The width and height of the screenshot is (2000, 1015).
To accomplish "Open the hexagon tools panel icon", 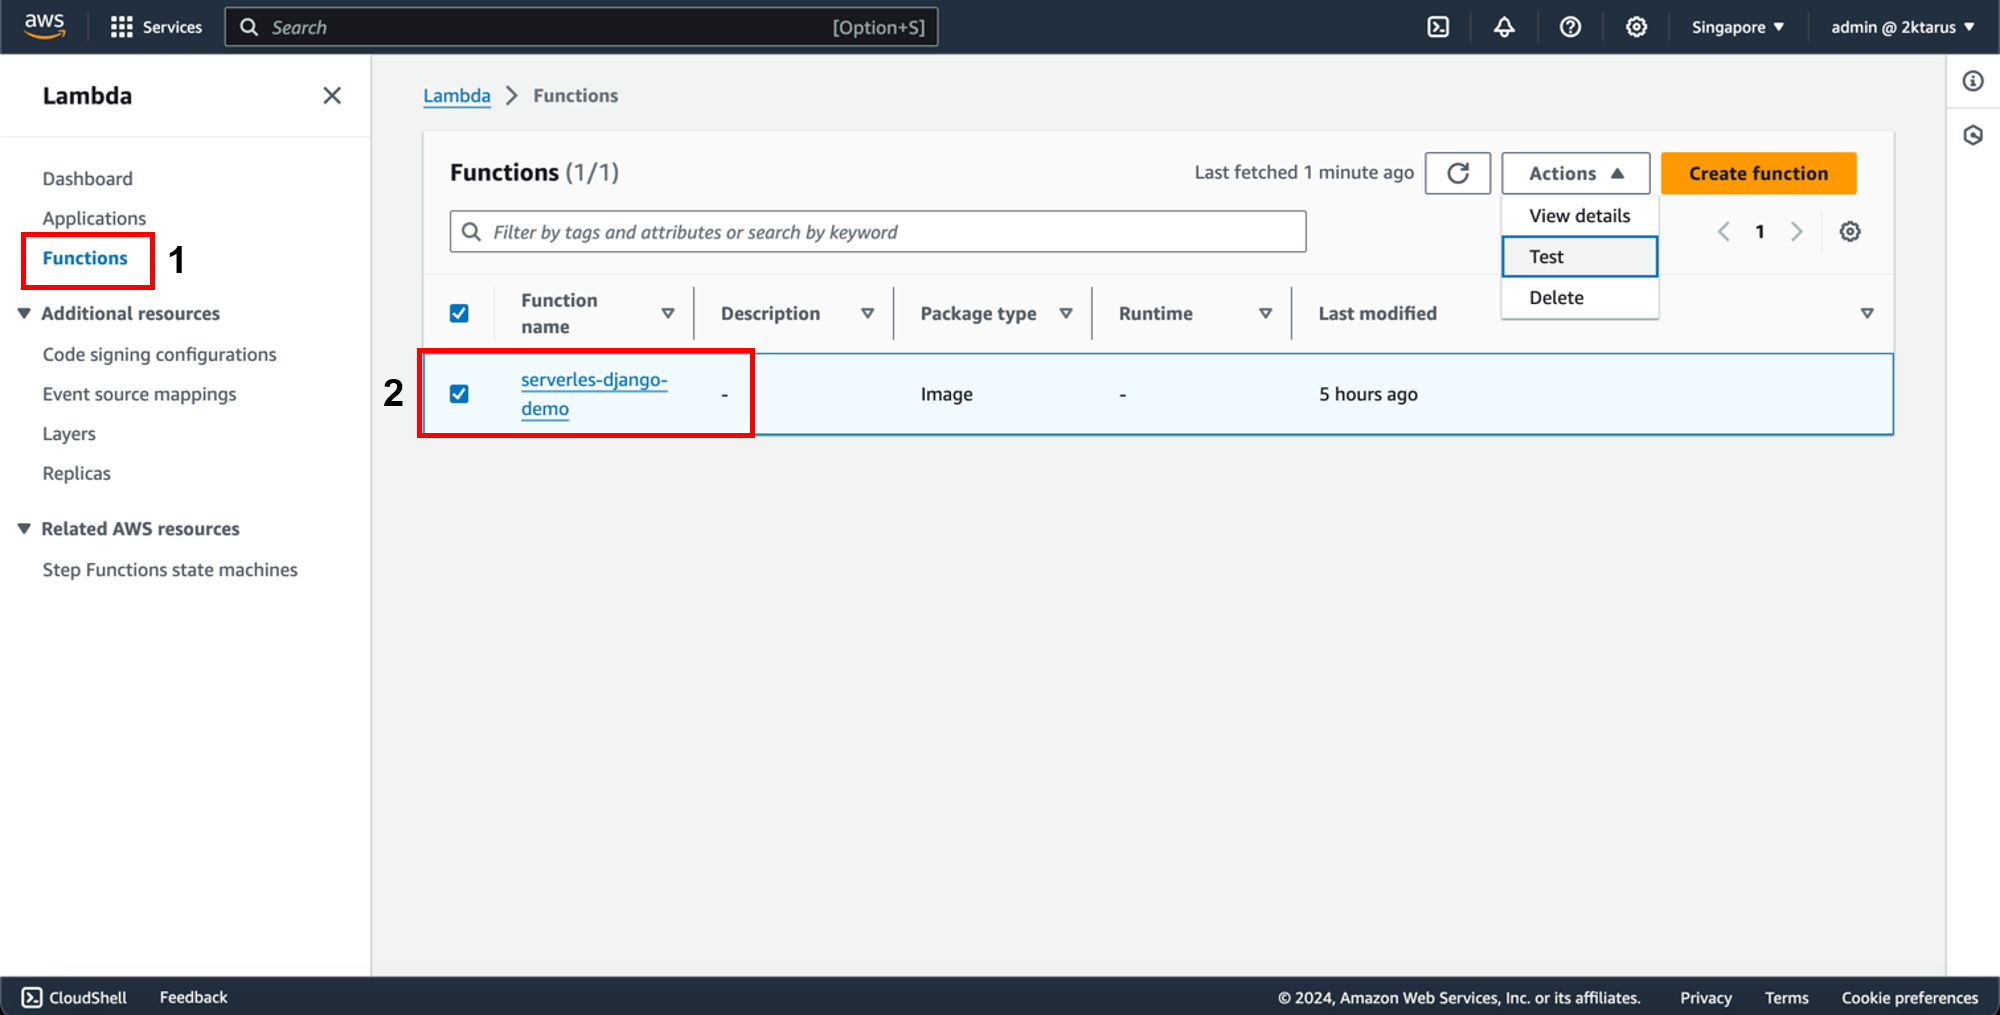I will point(1973,135).
